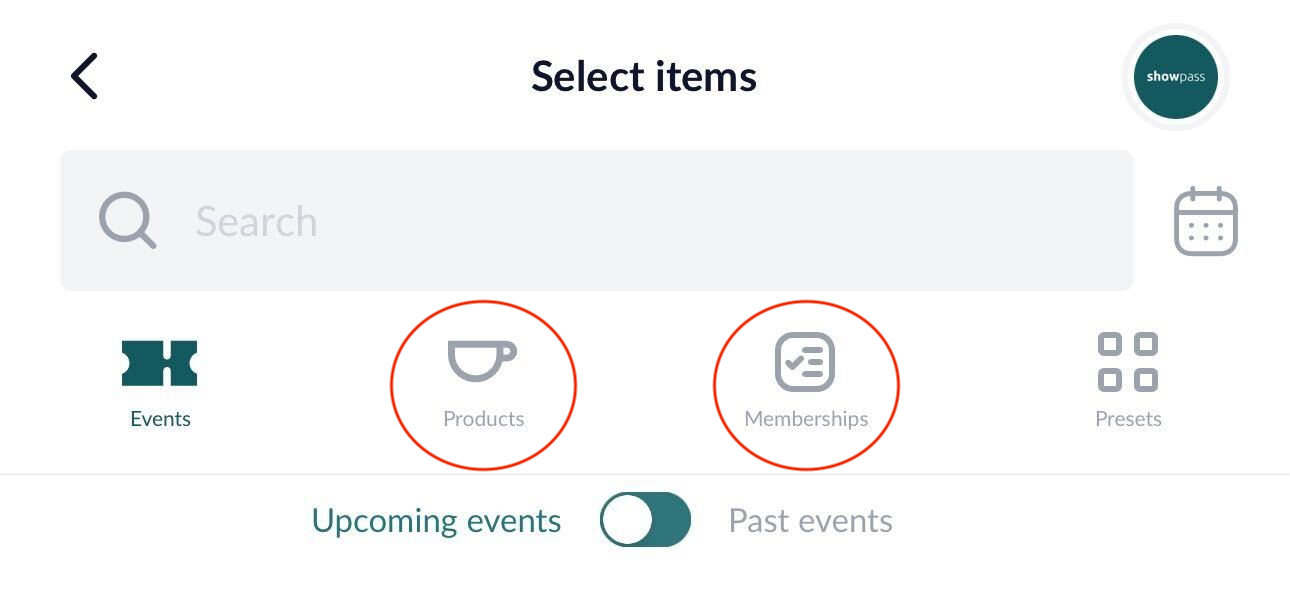Click the teal track of the events toggle
Image resolution: width=1290 pixels, height=594 pixels.
click(672, 520)
